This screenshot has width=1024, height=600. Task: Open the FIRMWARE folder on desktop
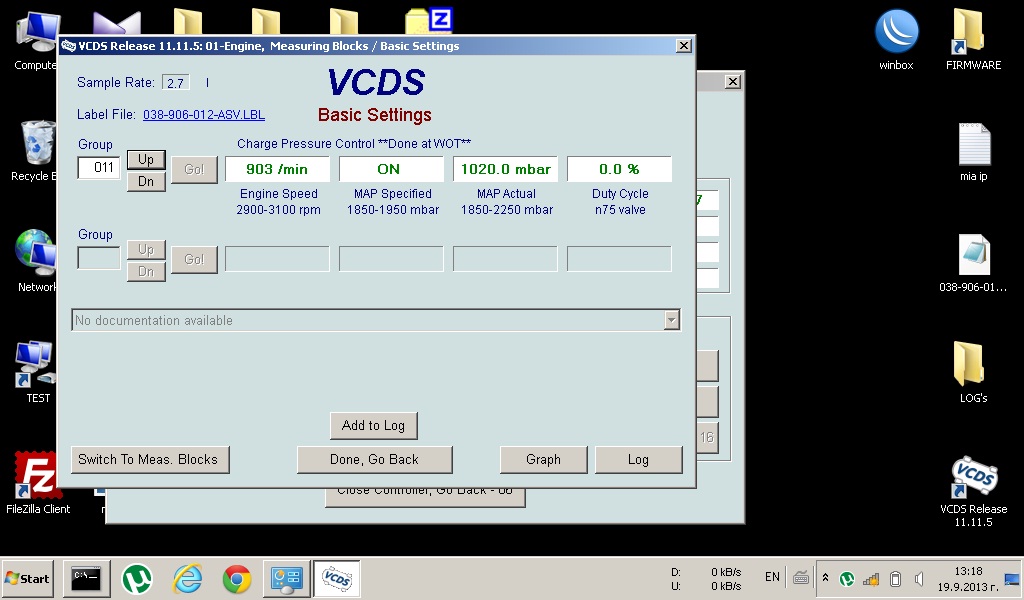tap(972, 33)
